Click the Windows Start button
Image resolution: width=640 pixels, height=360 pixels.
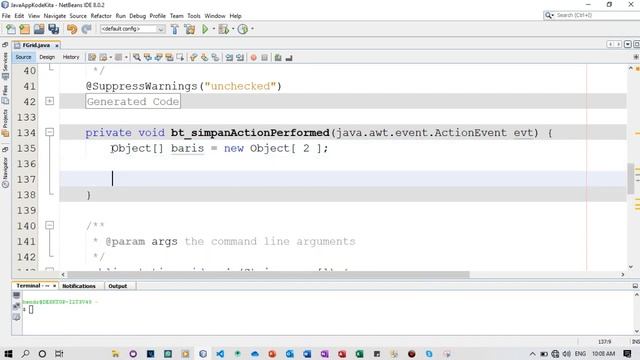(8, 353)
